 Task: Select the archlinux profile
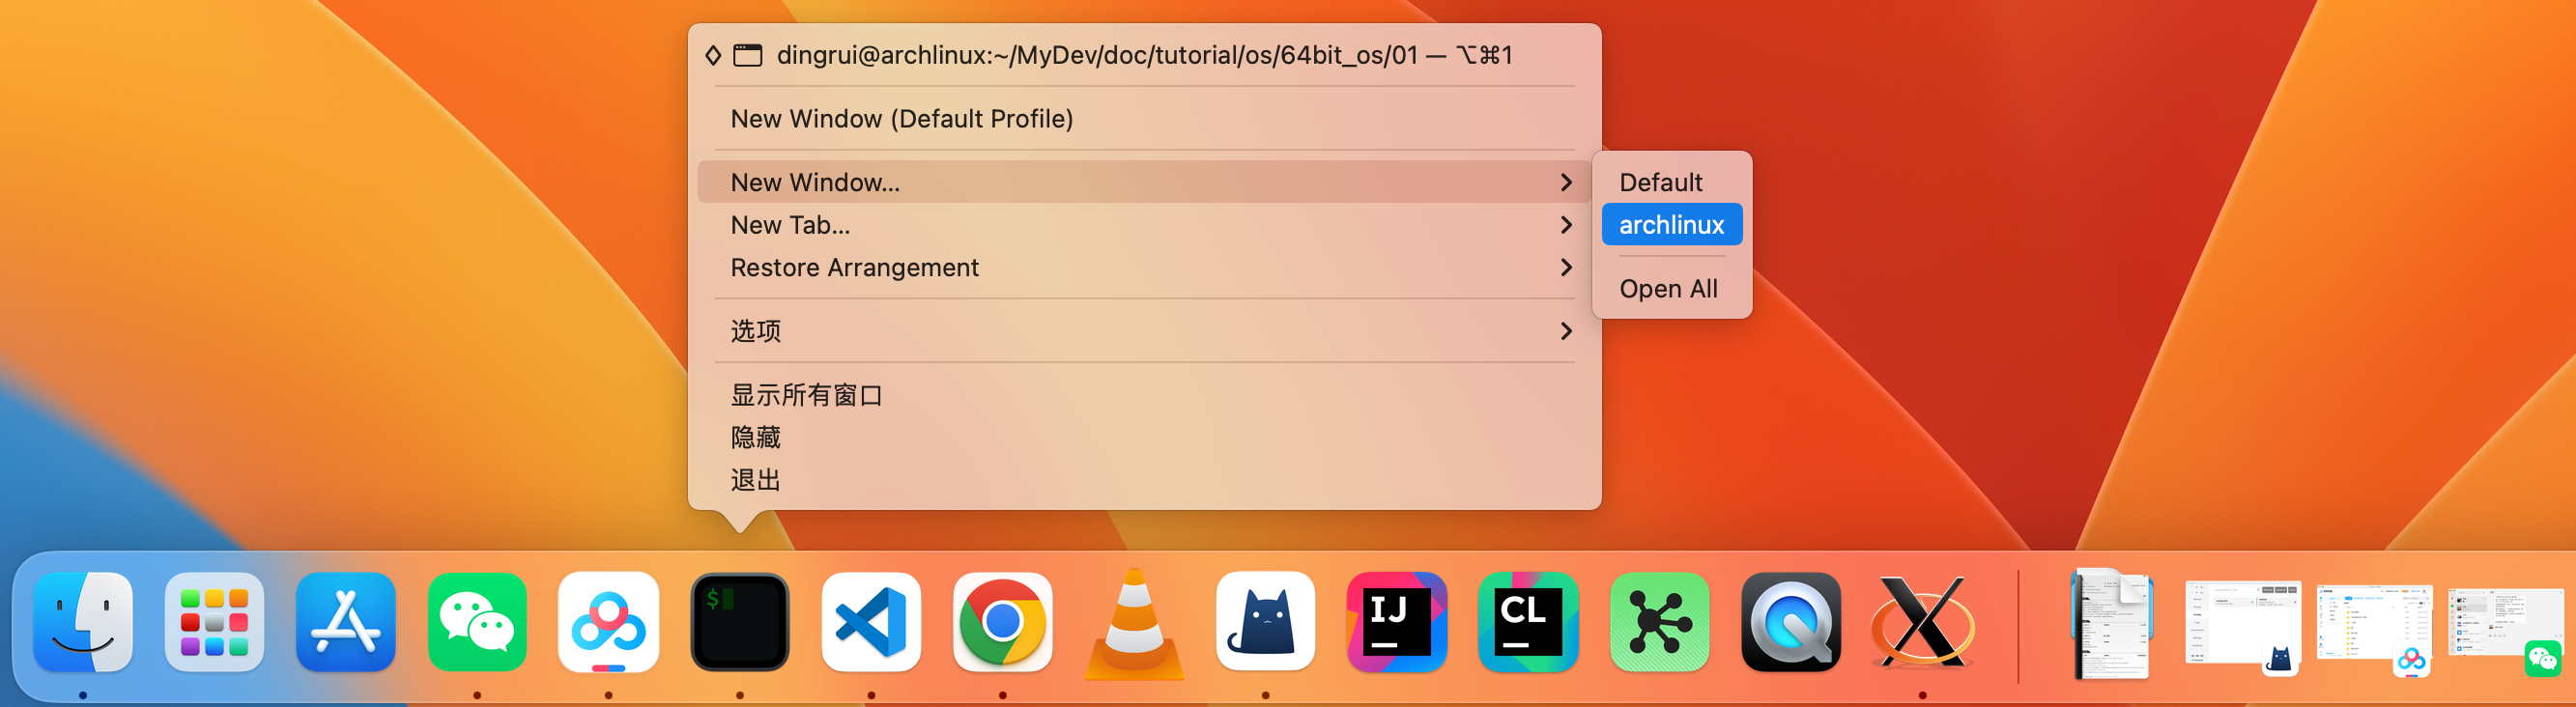point(1671,225)
